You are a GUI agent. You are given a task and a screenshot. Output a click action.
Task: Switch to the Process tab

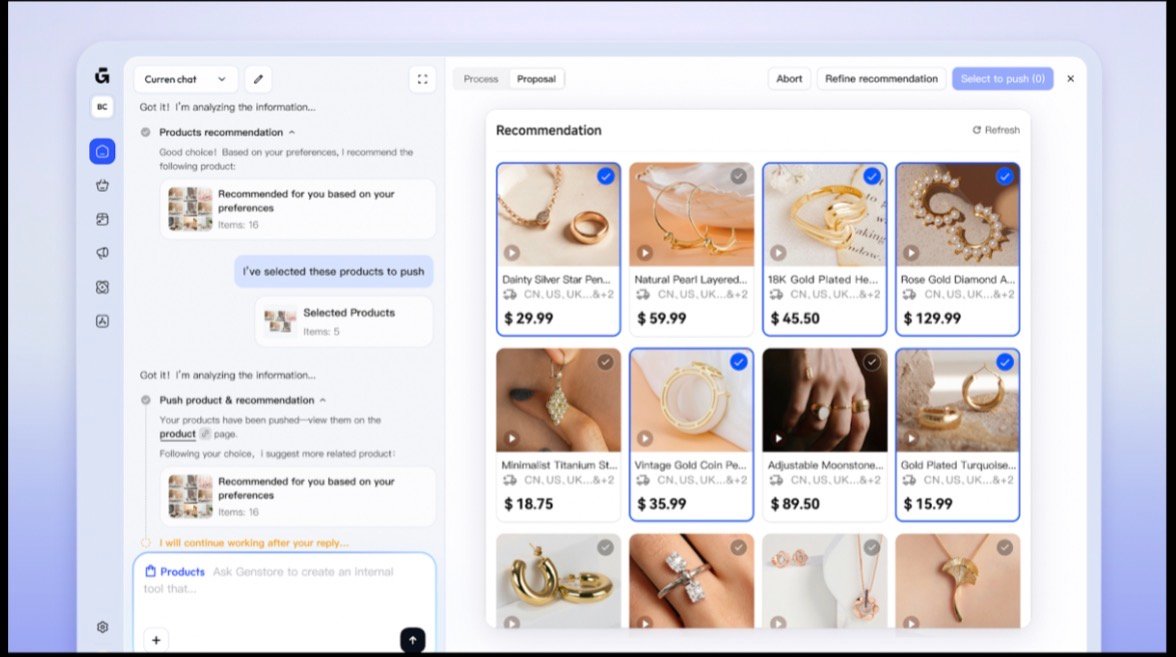481,79
